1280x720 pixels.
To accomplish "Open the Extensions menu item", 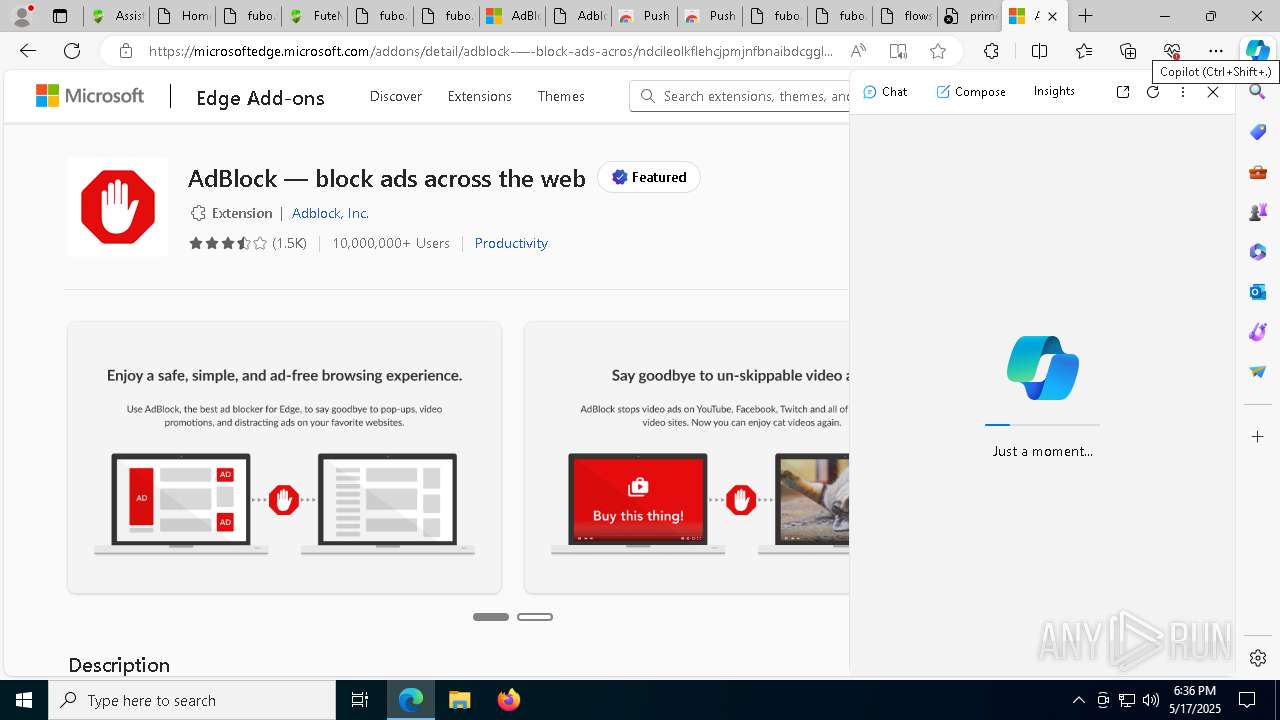I will coord(480,96).
